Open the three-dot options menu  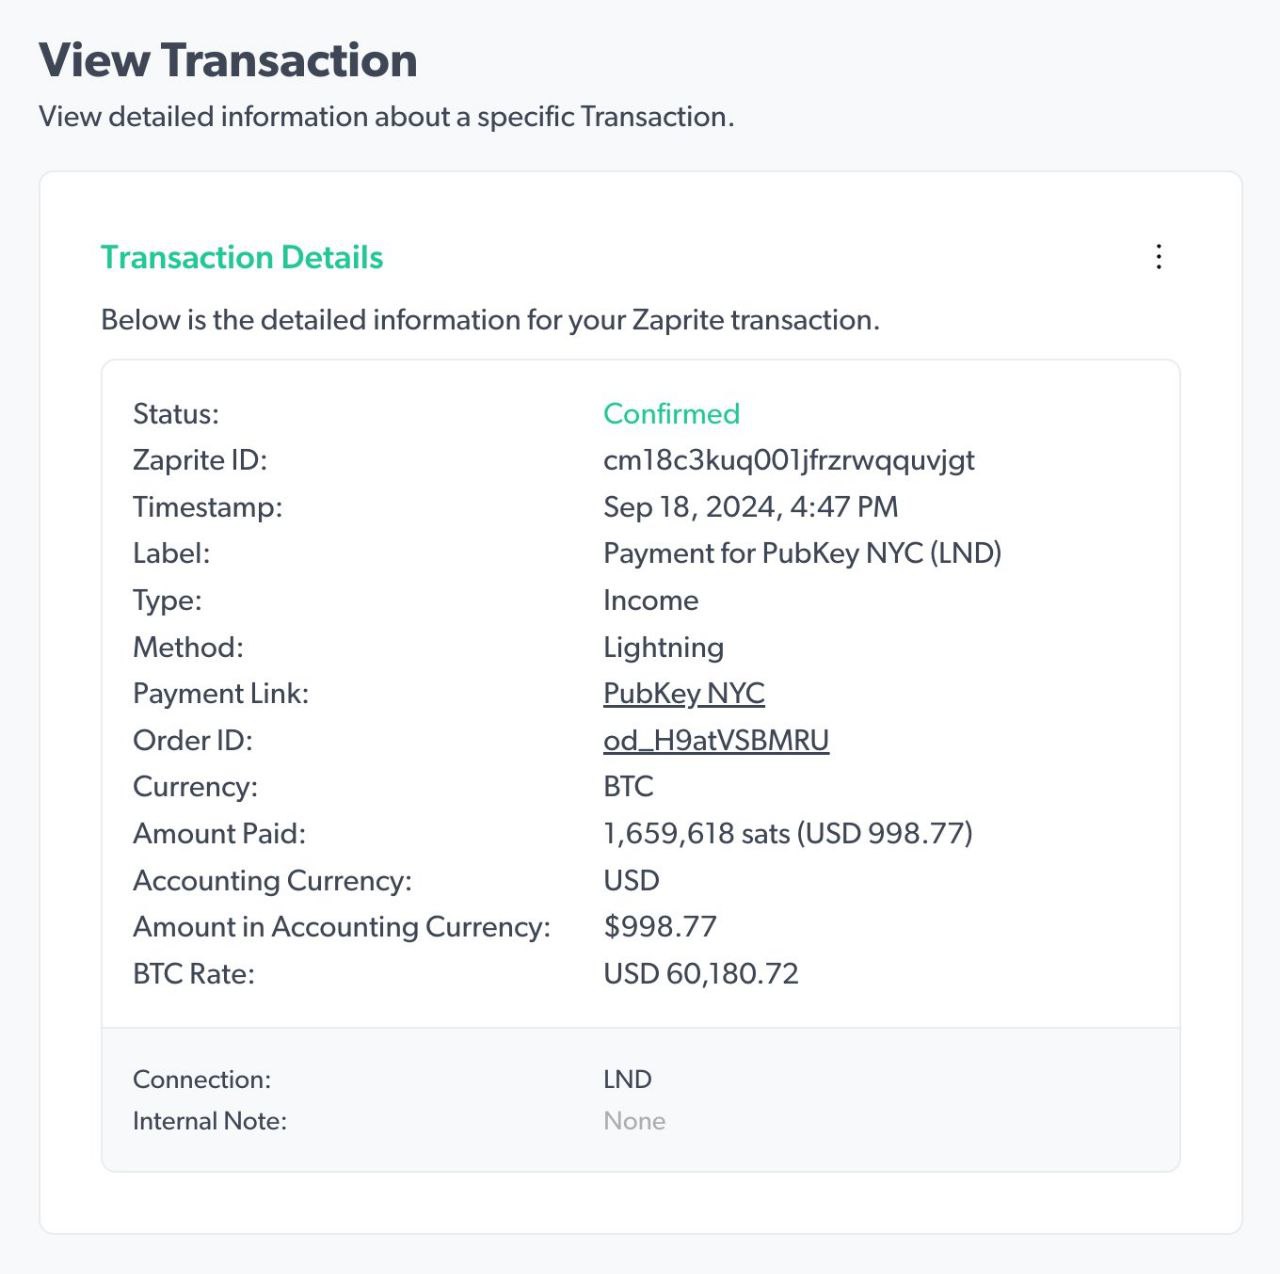pos(1159,257)
